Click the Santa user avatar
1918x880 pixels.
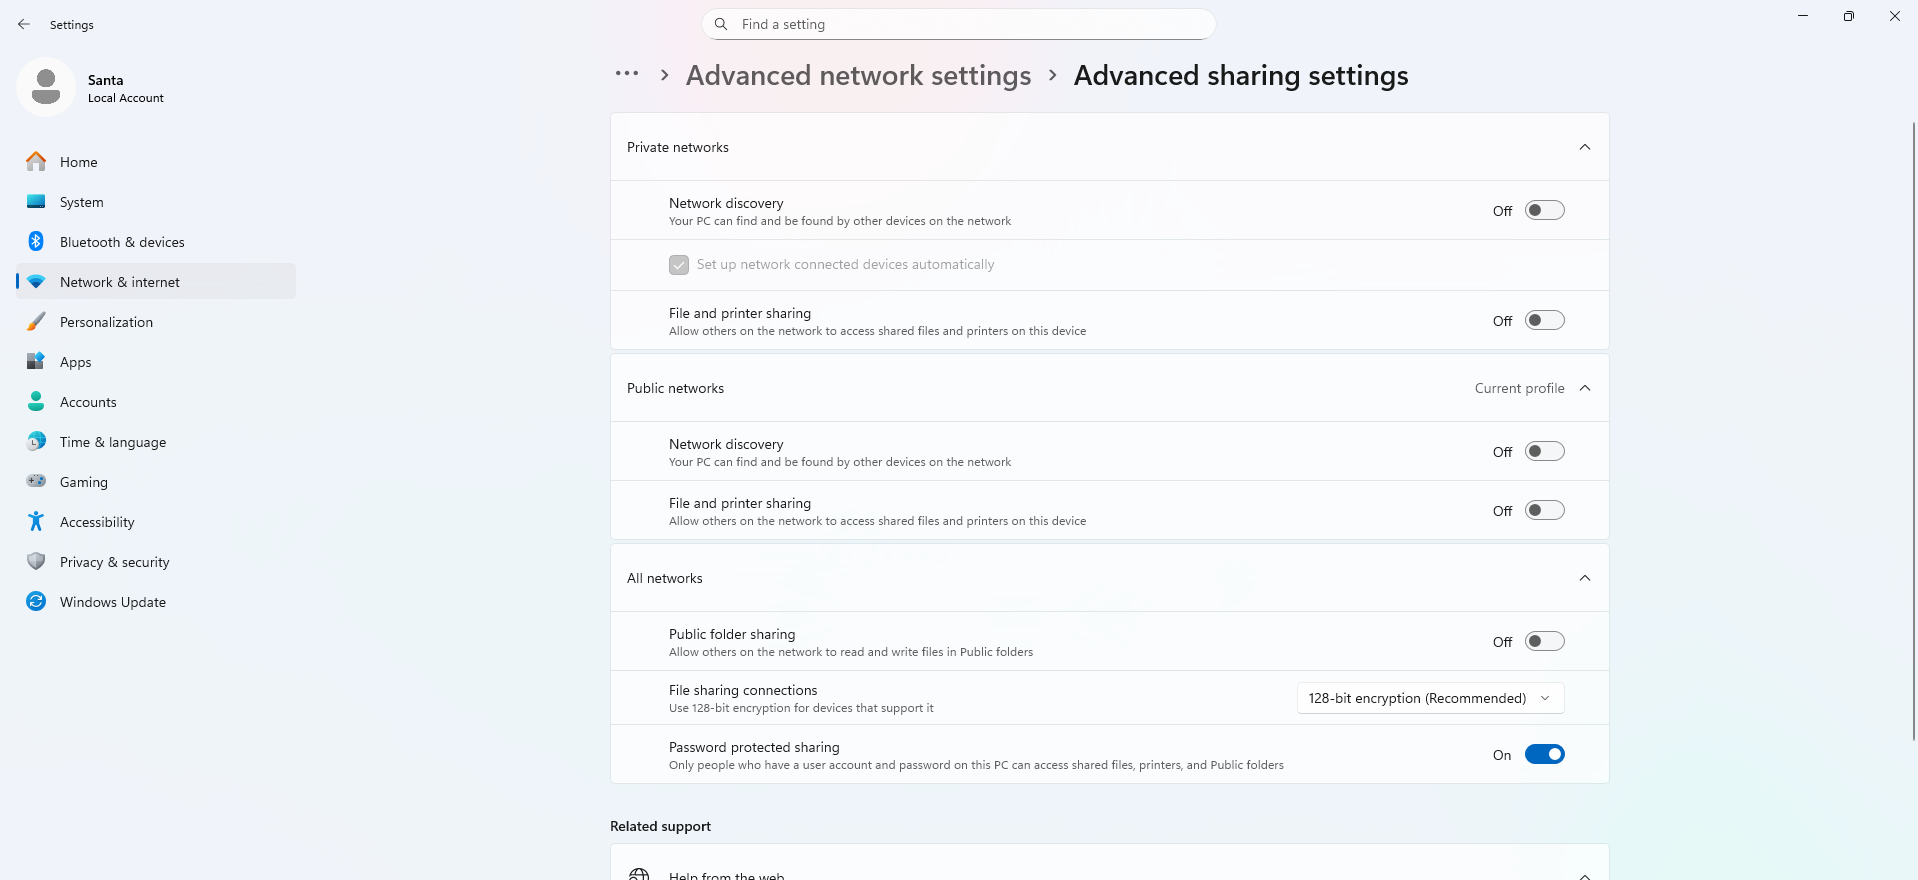[x=46, y=87]
